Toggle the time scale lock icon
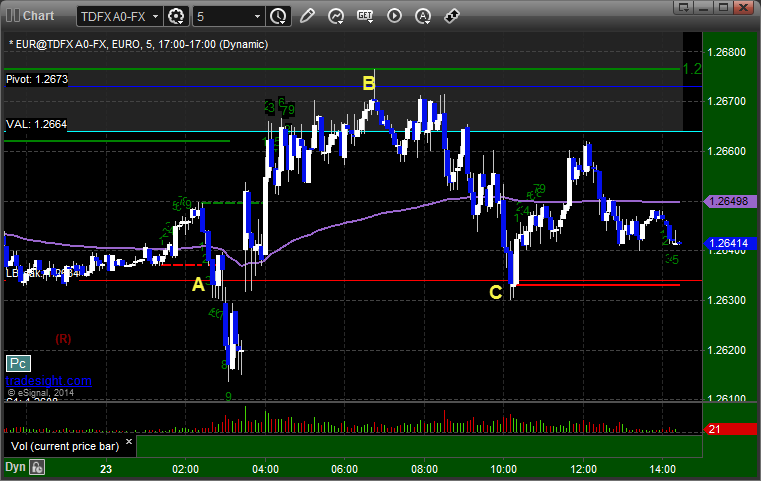 point(37,467)
